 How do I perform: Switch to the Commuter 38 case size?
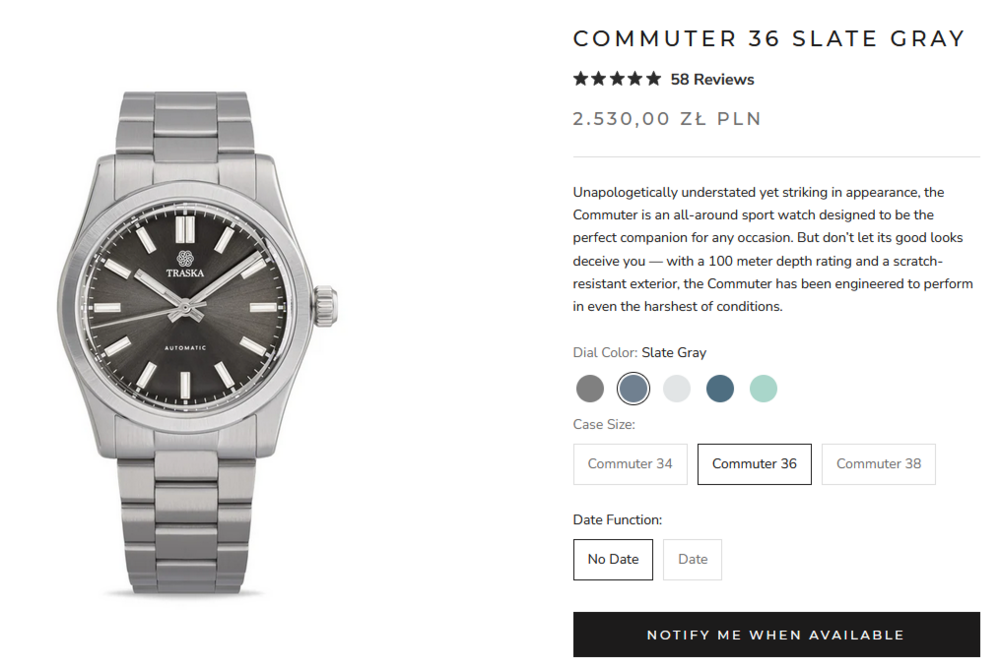click(878, 464)
